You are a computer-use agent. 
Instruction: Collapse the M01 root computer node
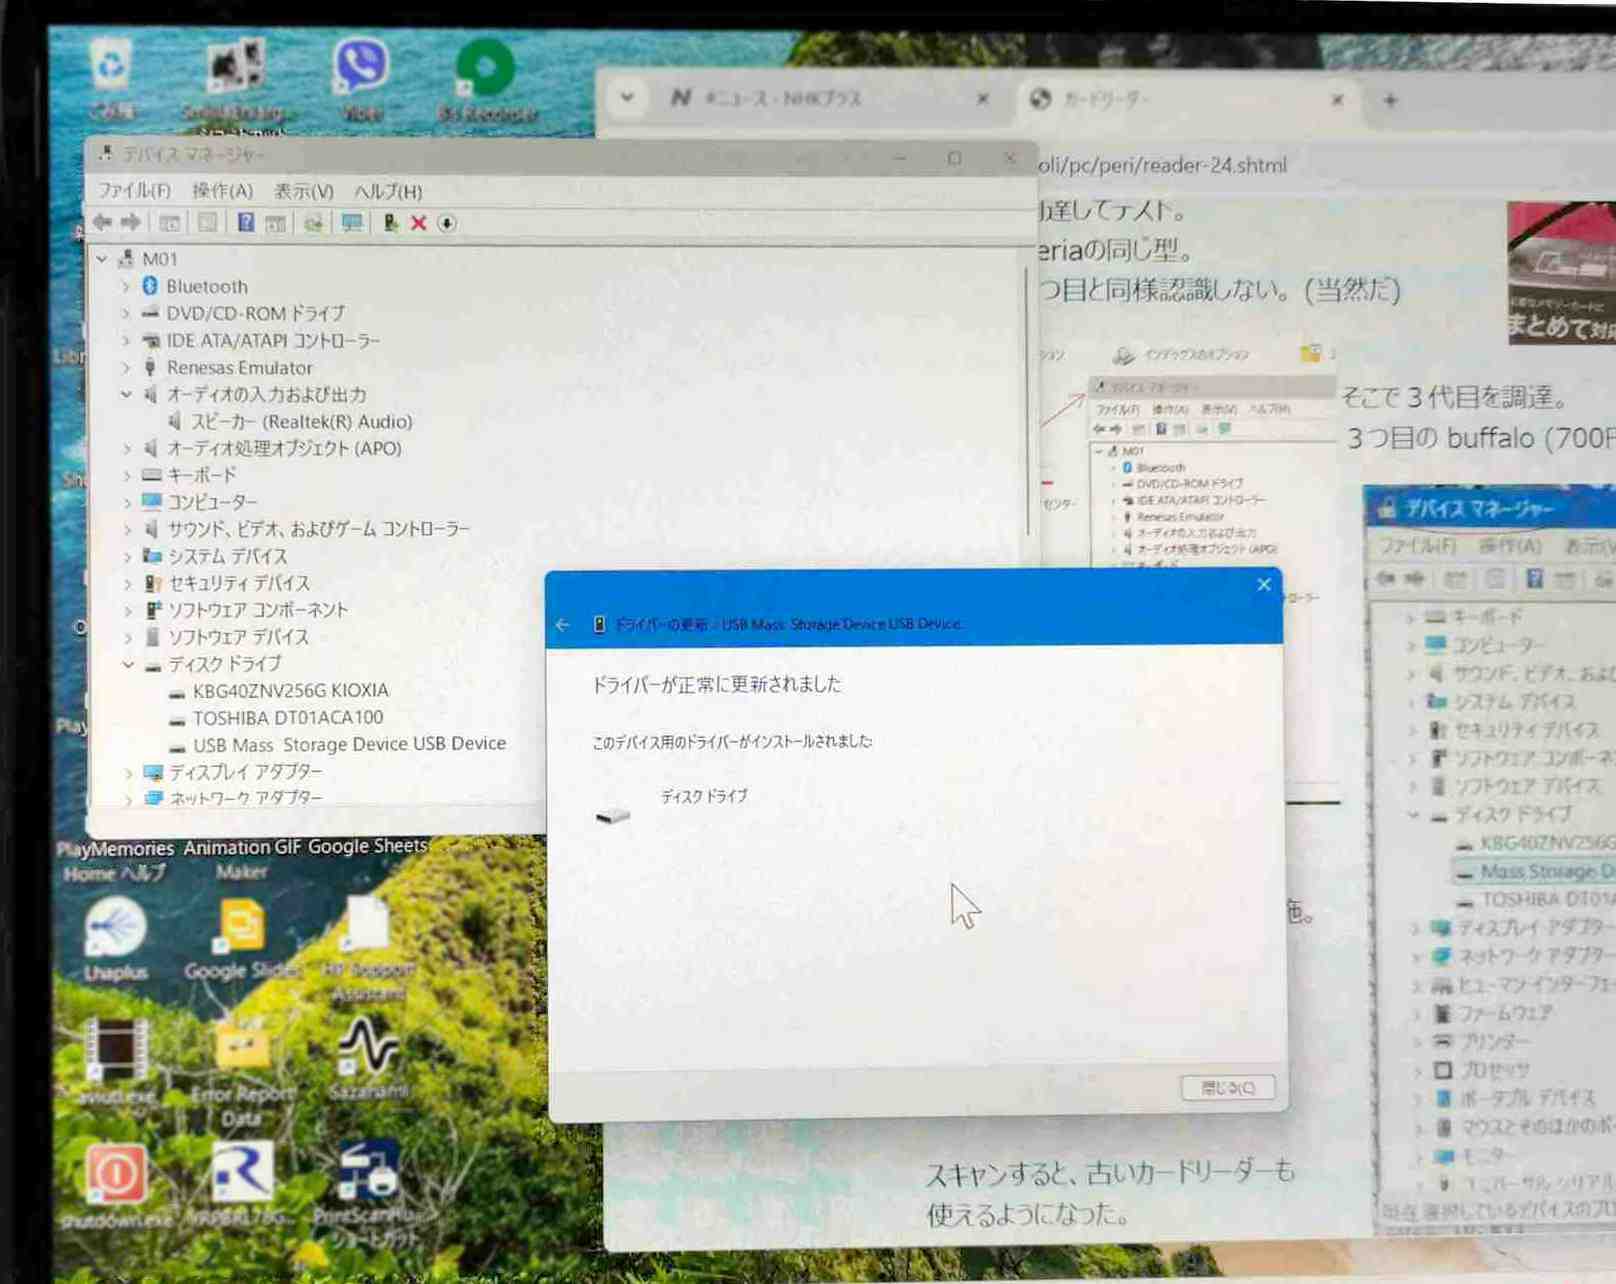[x=102, y=259]
